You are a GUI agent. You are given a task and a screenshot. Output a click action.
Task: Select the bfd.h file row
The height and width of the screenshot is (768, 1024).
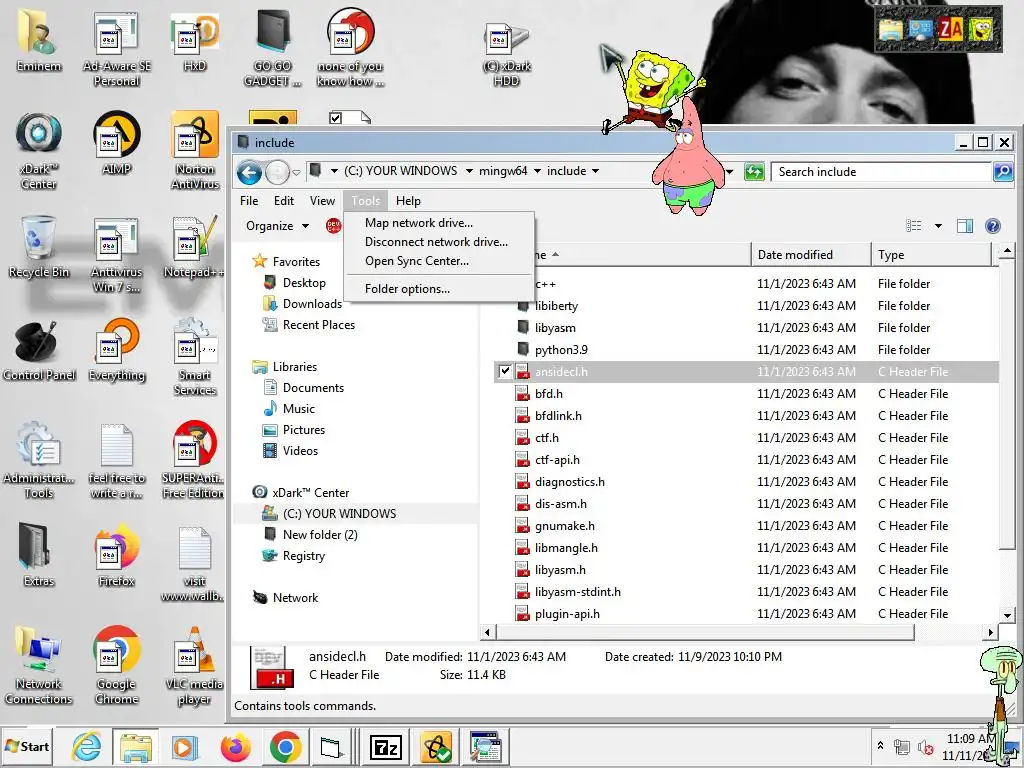[x=747, y=394]
